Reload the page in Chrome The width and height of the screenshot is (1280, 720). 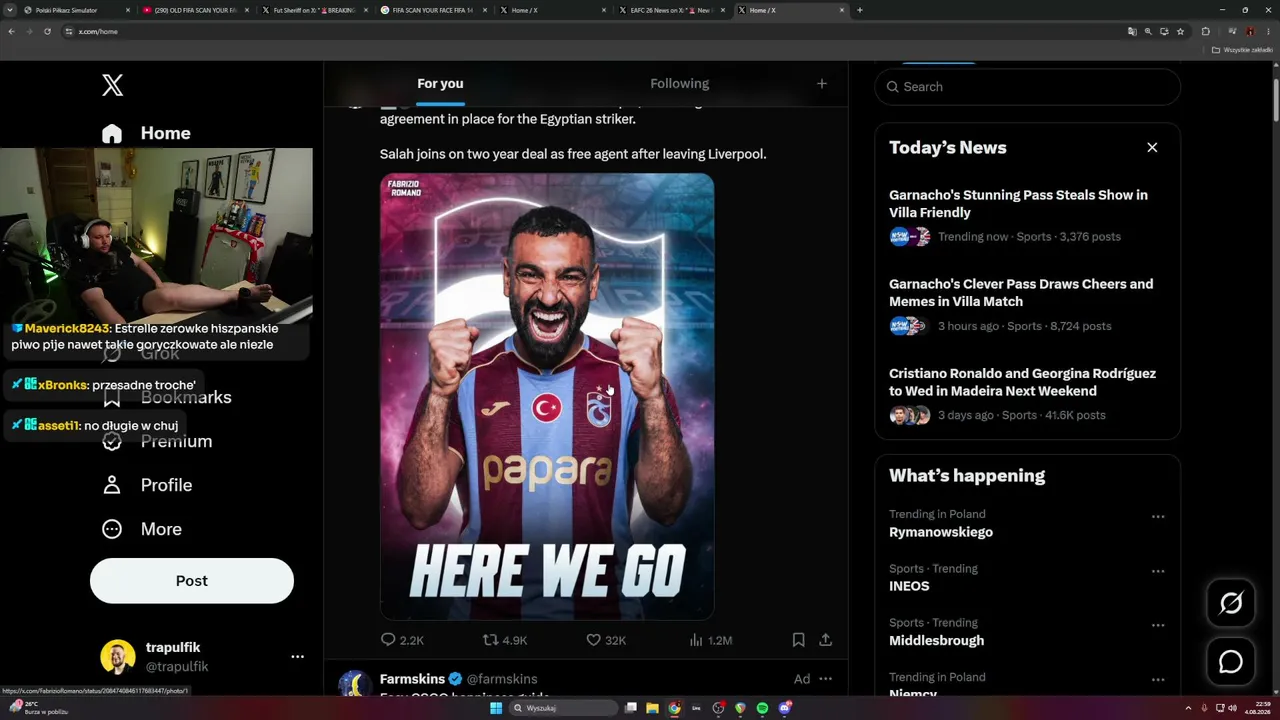point(47,31)
